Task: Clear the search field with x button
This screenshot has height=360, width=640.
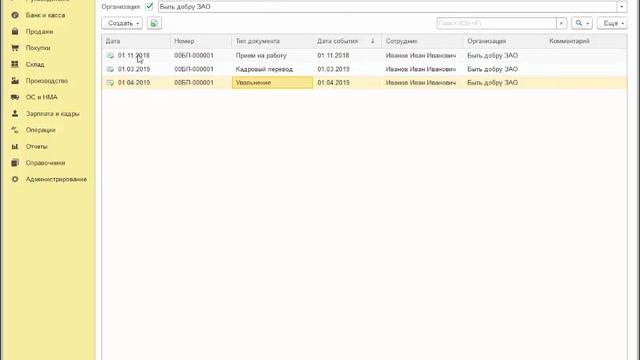Action: coord(561,23)
